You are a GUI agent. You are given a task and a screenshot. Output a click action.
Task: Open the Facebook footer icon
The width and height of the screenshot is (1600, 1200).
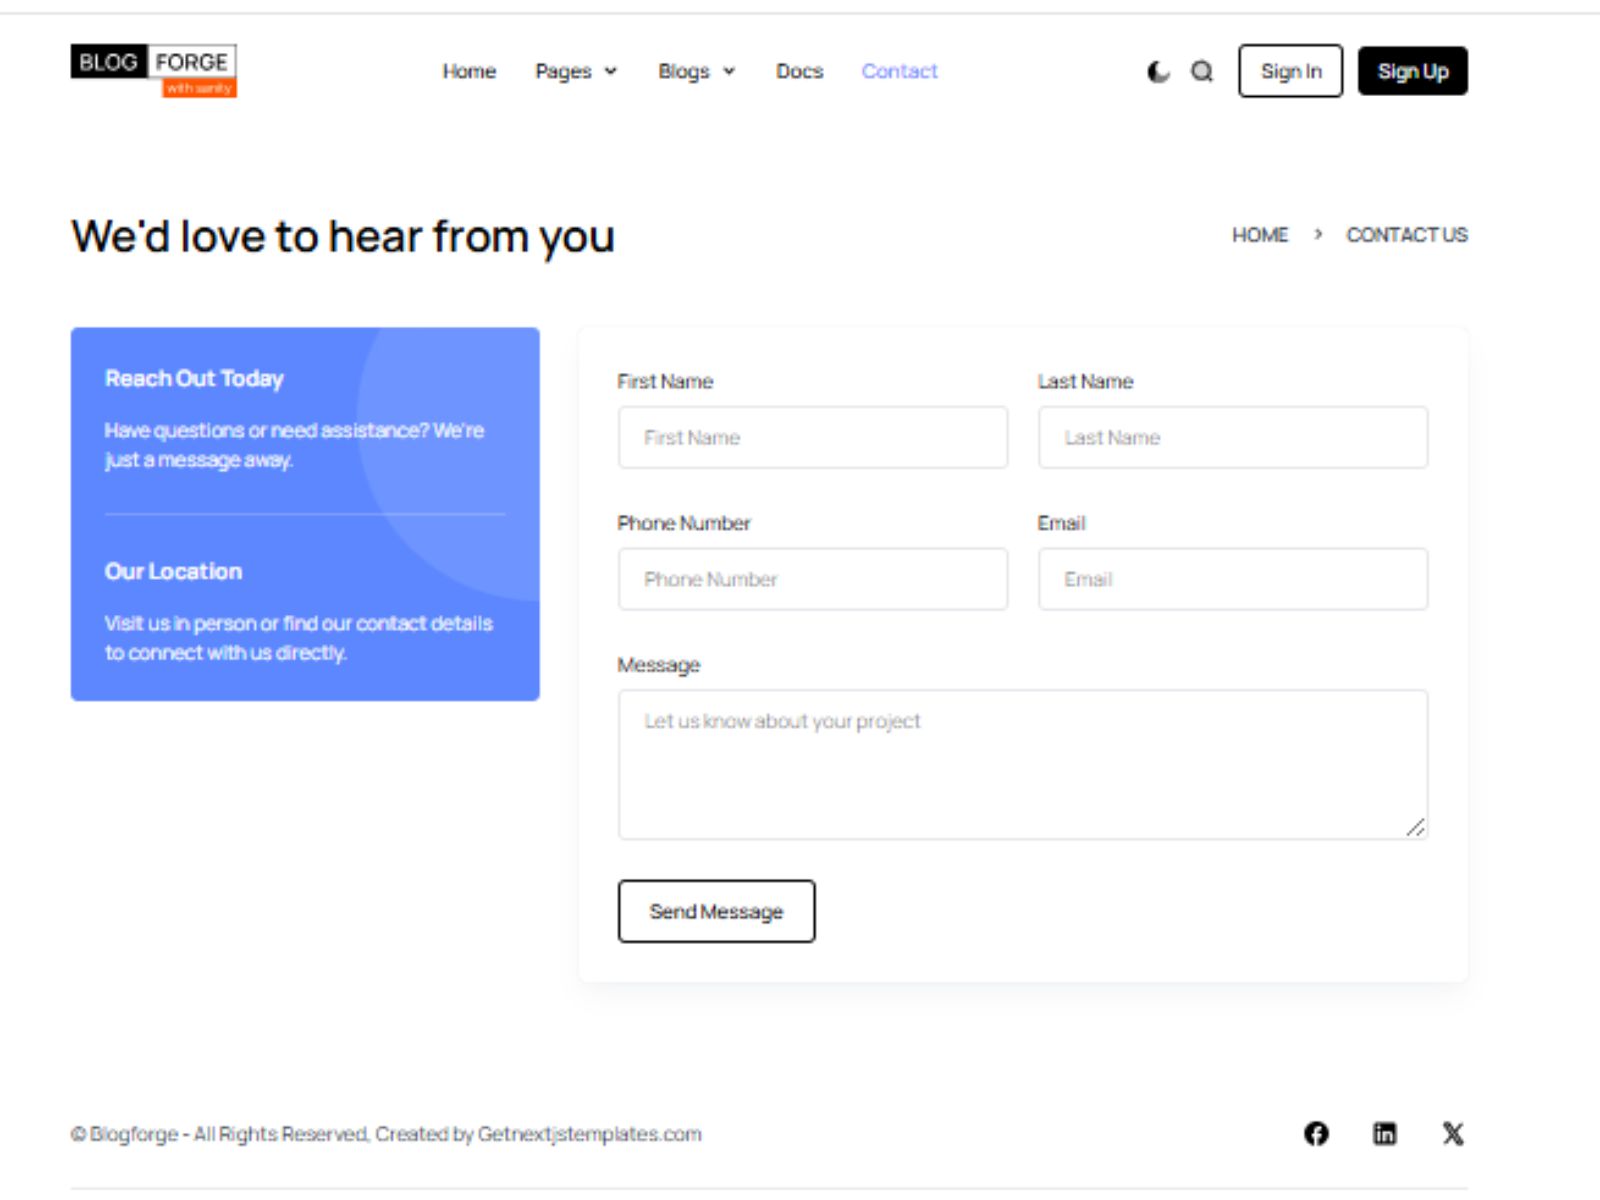(x=1316, y=1133)
